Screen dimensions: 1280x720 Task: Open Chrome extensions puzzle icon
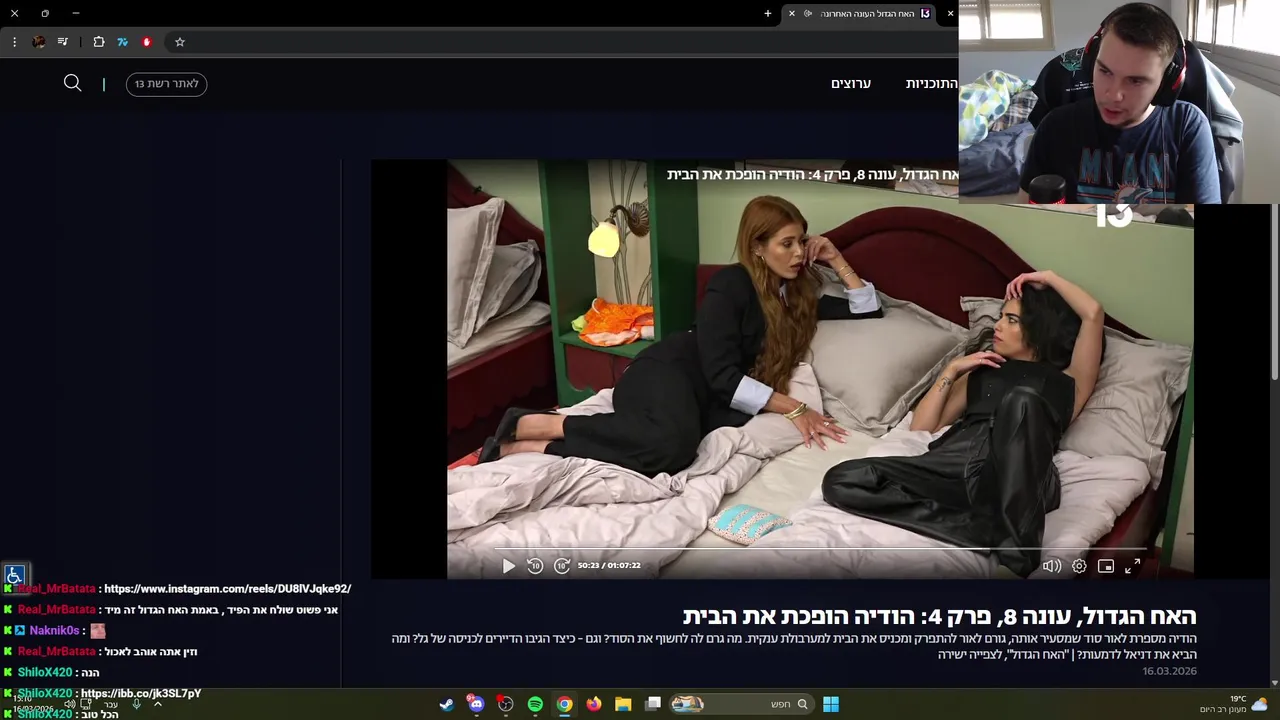tap(99, 42)
